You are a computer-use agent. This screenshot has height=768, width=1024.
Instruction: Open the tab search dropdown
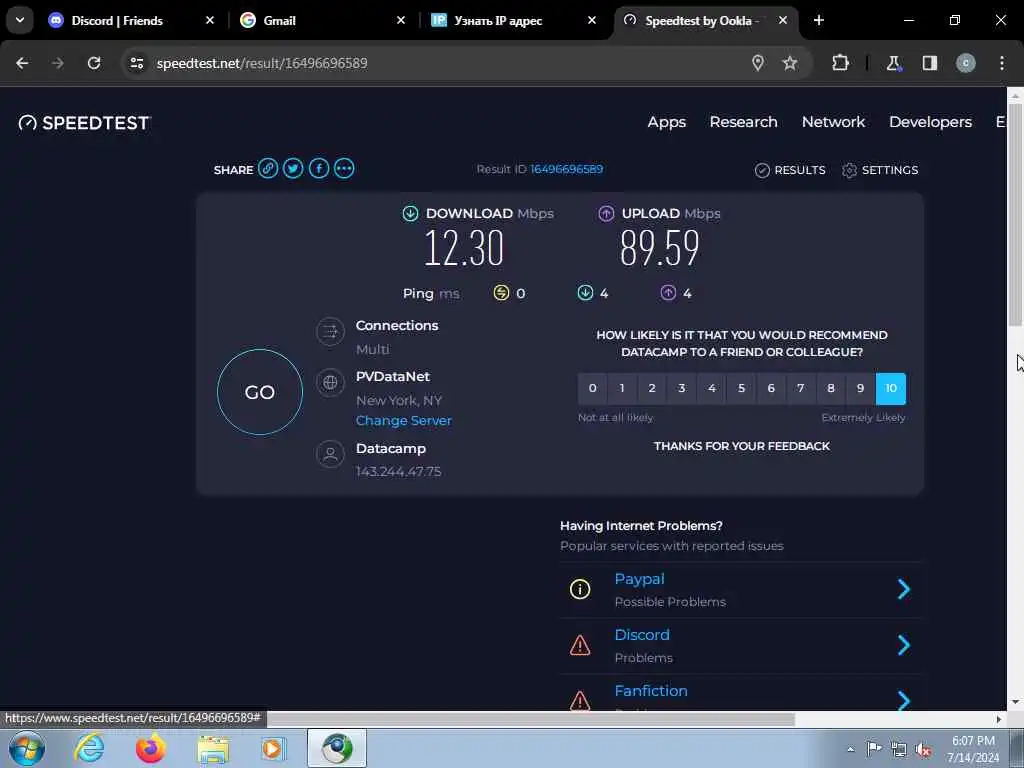pyautogui.click(x=20, y=20)
